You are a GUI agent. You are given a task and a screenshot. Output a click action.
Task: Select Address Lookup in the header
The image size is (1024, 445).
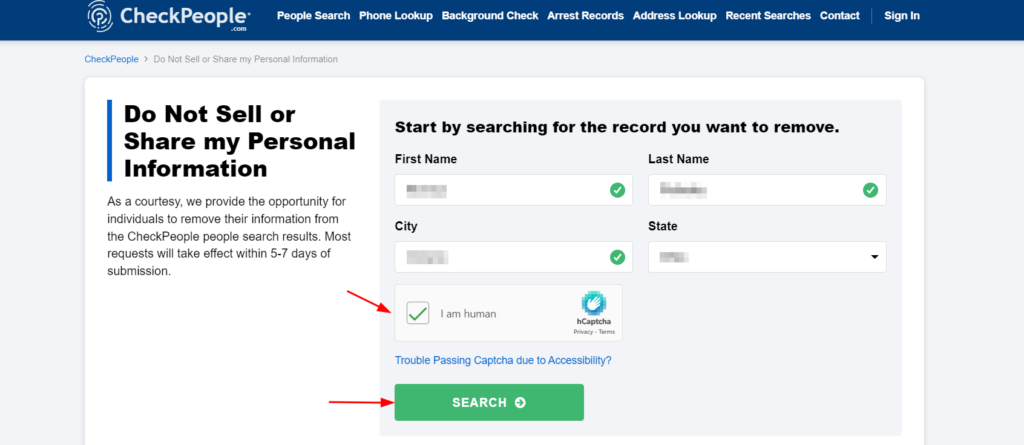click(x=675, y=16)
